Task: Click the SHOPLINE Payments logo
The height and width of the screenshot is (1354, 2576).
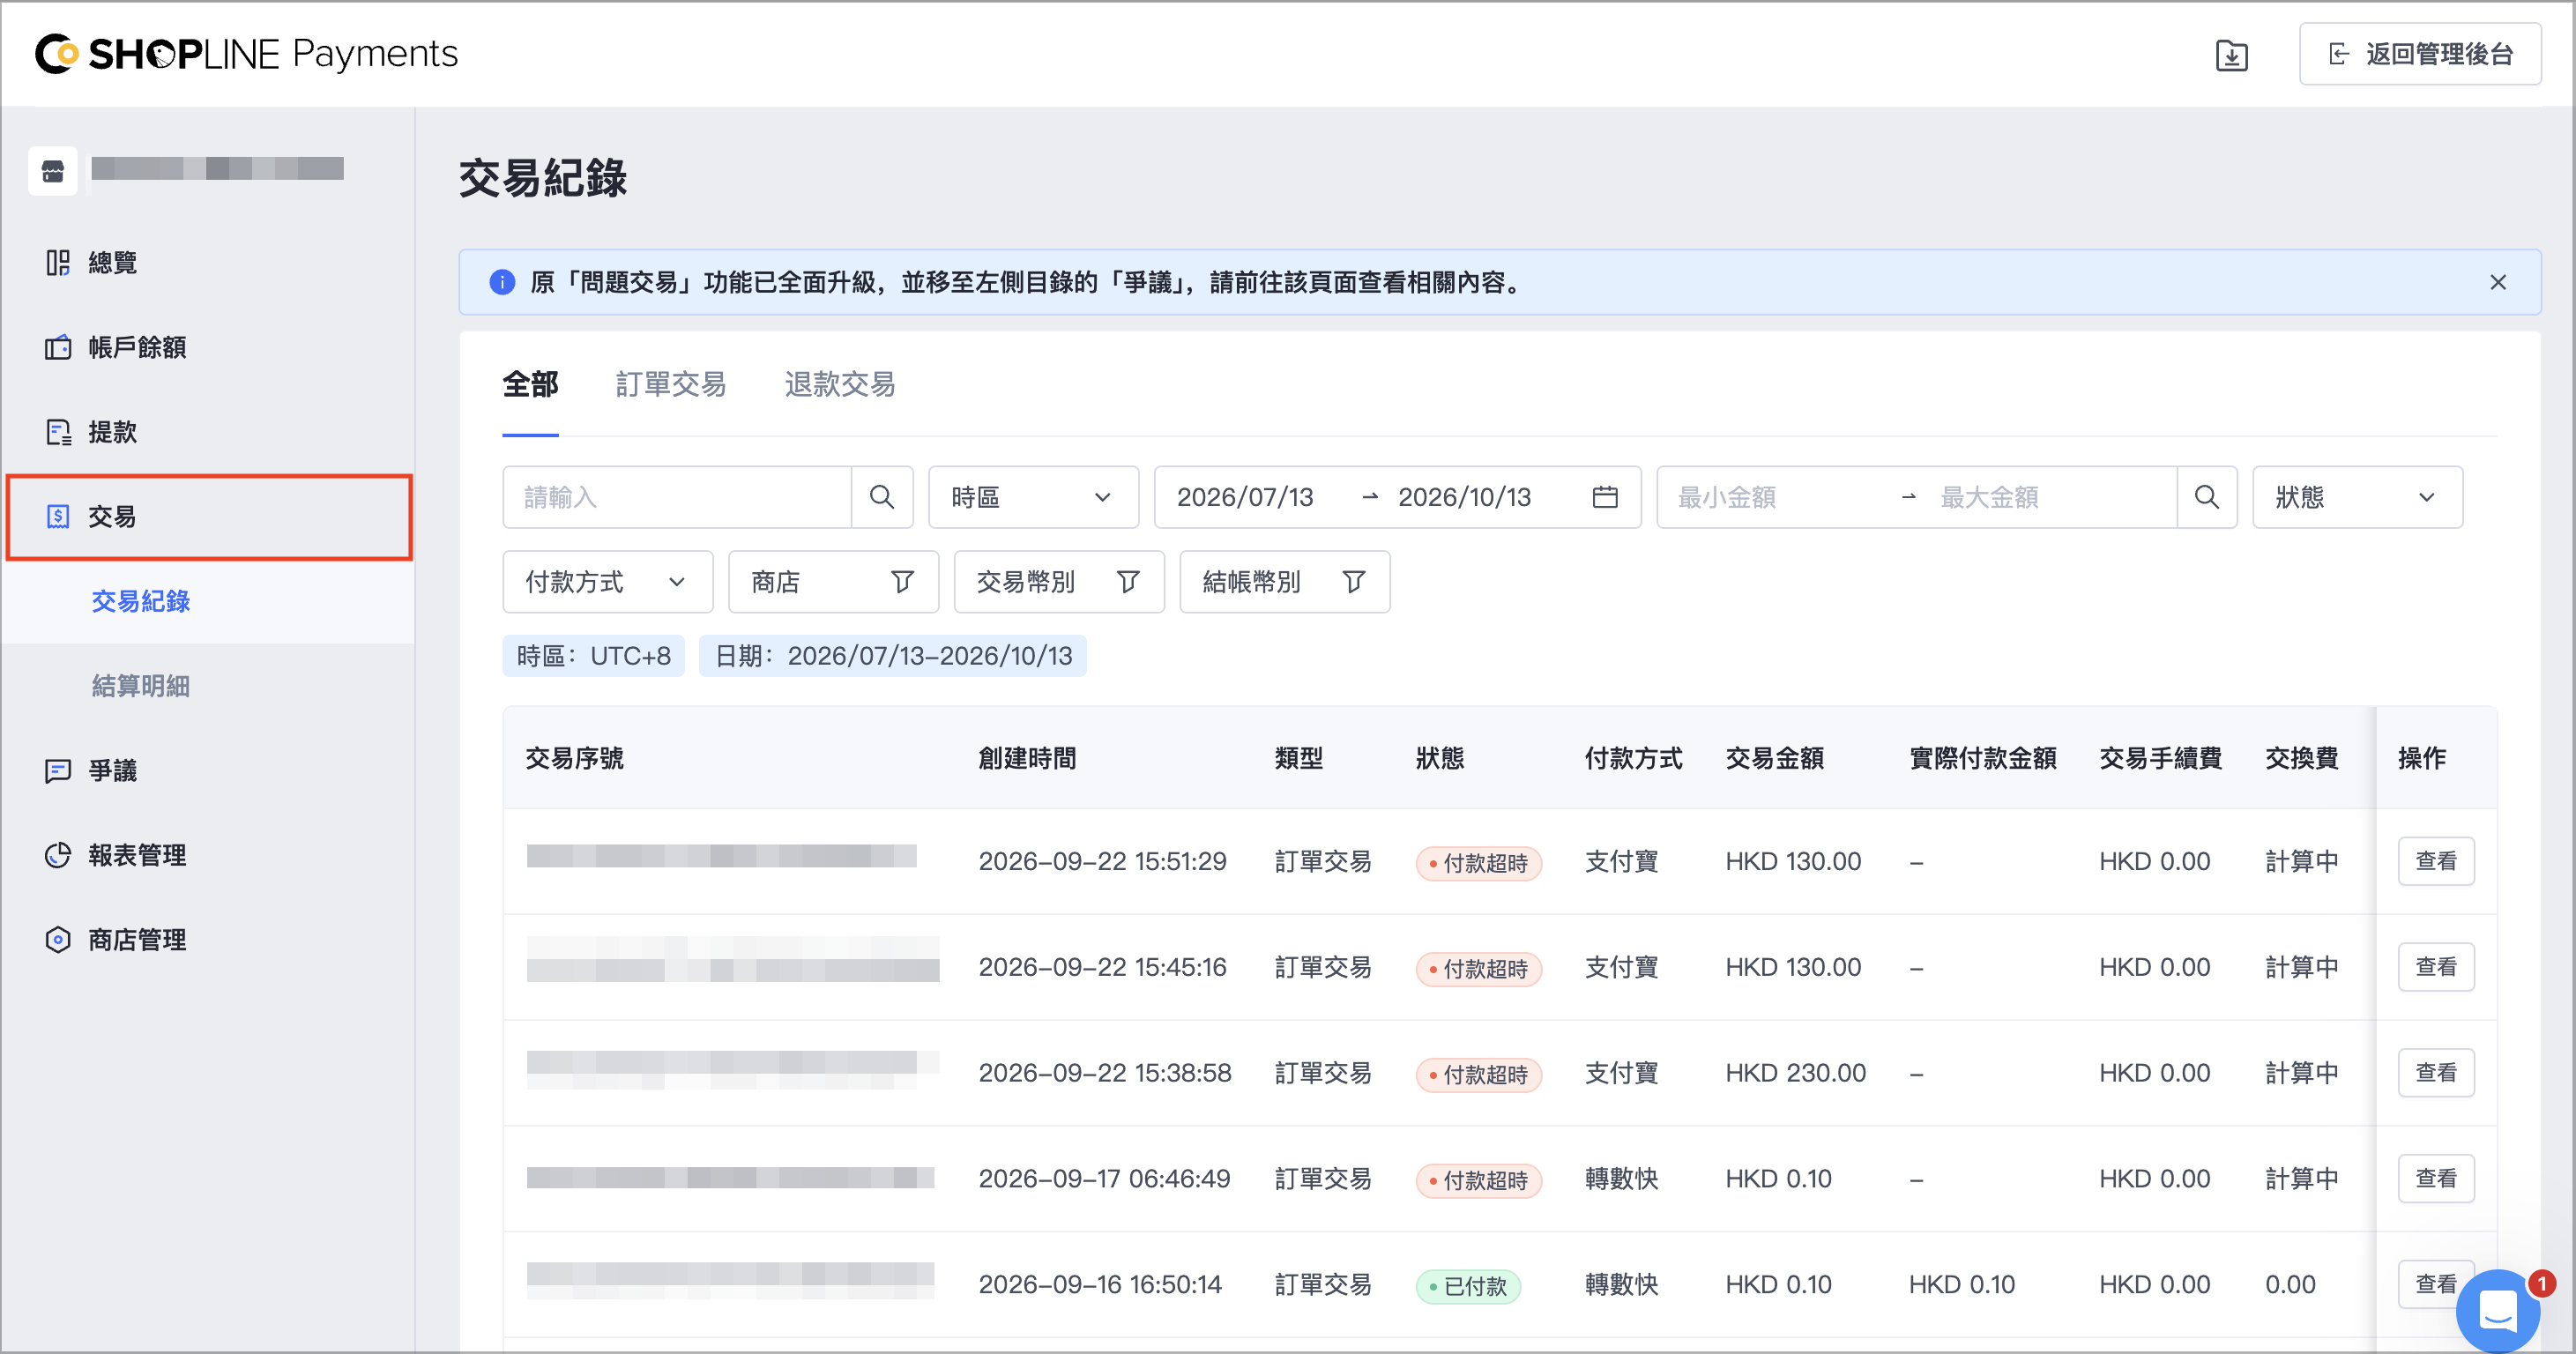Action: 246,54
